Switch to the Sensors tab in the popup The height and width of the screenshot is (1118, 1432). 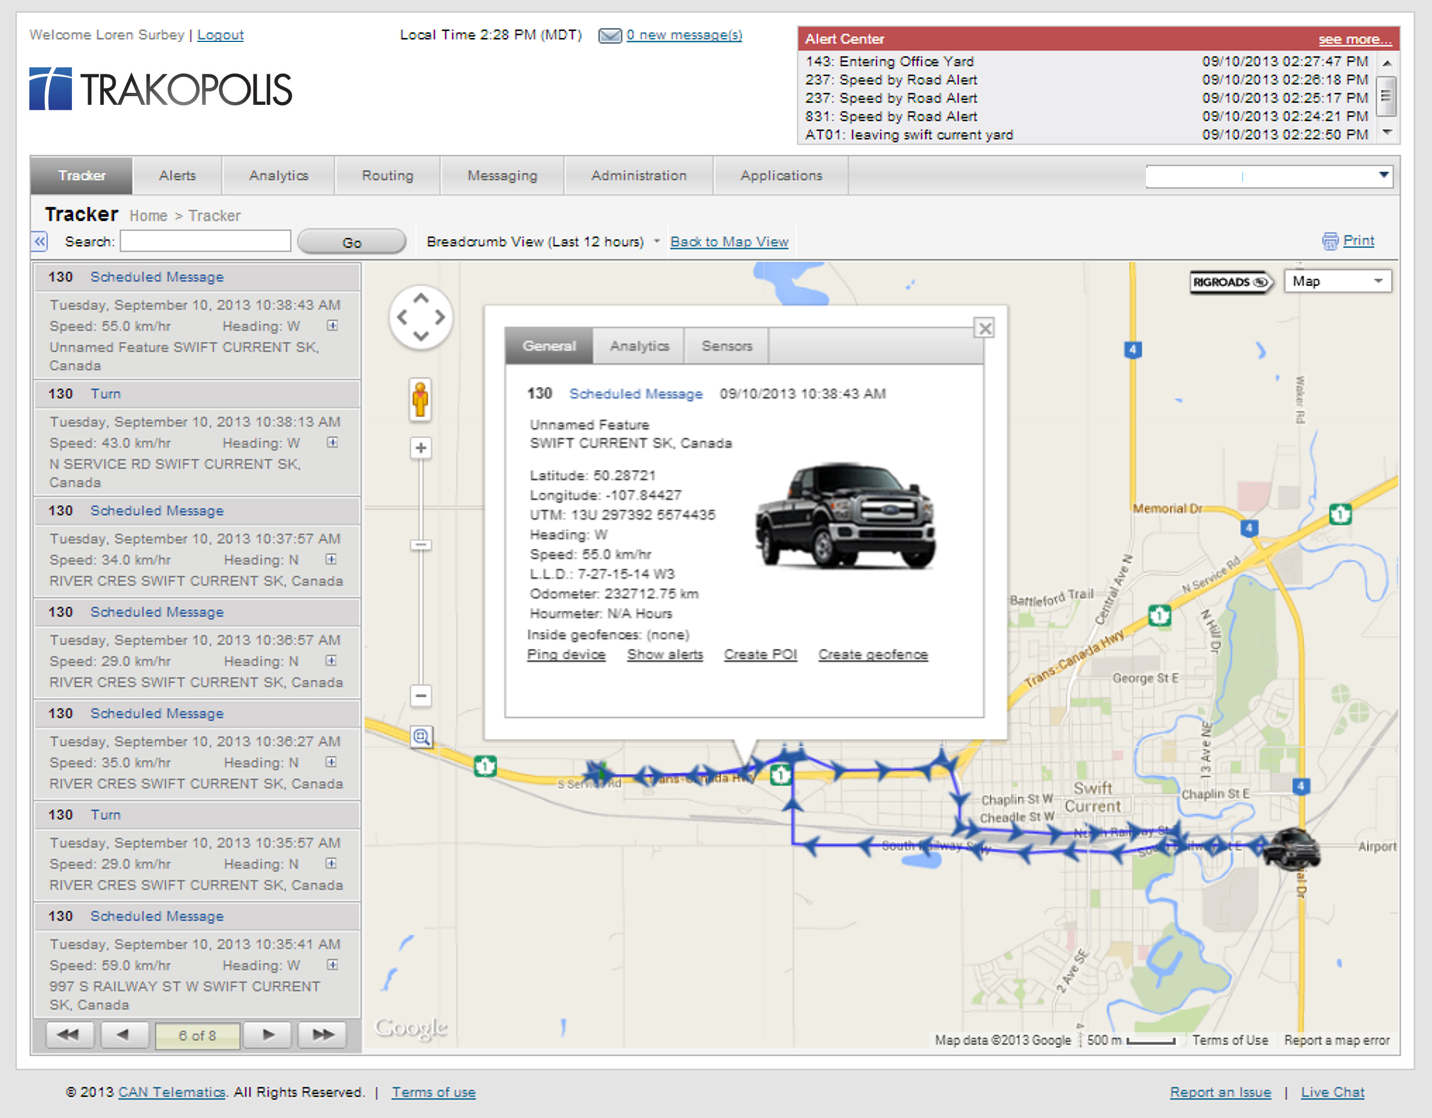[x=726, y=346]
